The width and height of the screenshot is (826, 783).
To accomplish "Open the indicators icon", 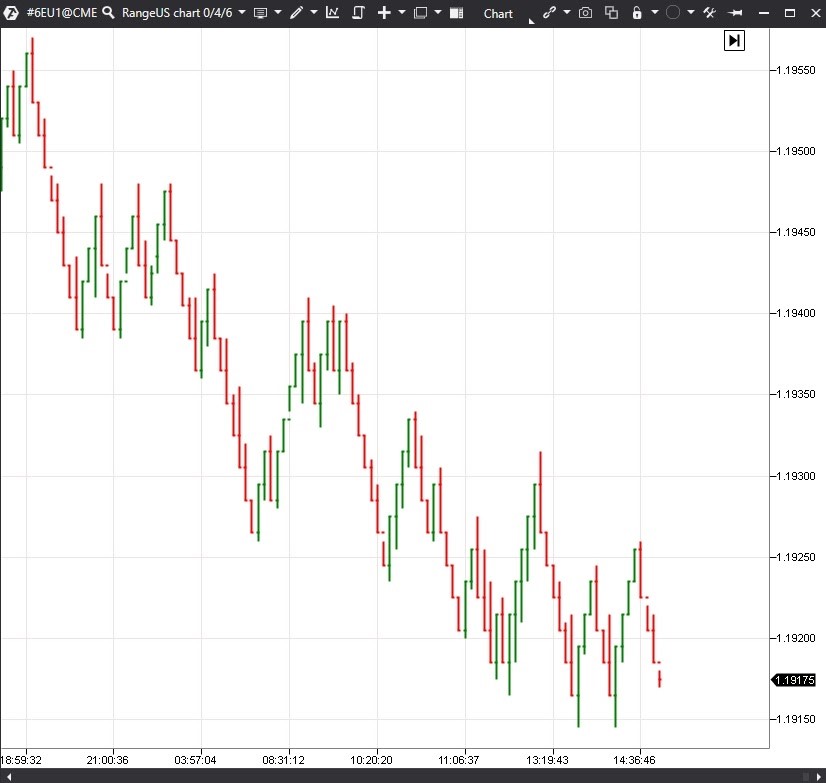I will pos(333,13).
